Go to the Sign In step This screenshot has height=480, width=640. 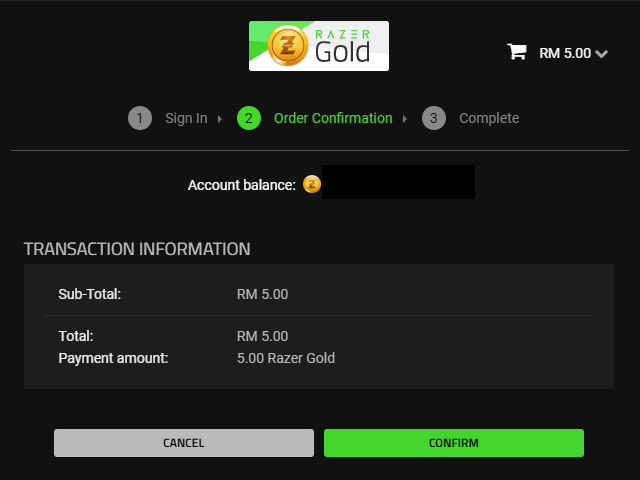(x=186, y=118)
